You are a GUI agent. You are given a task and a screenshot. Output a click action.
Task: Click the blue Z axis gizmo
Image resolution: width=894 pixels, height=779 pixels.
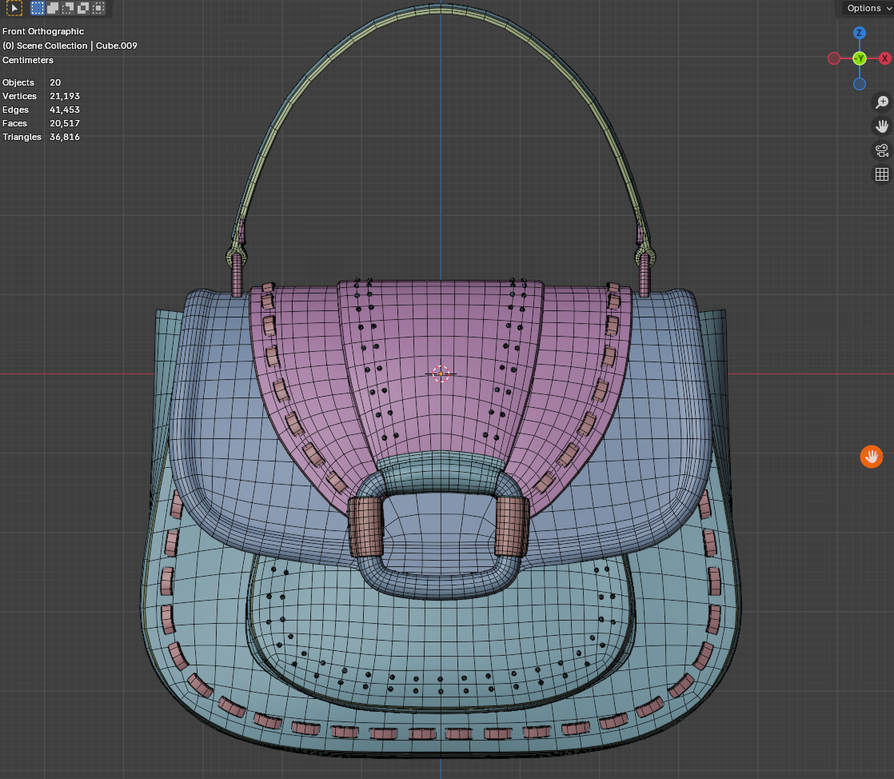pyautogui.click(x=859, y=33)
